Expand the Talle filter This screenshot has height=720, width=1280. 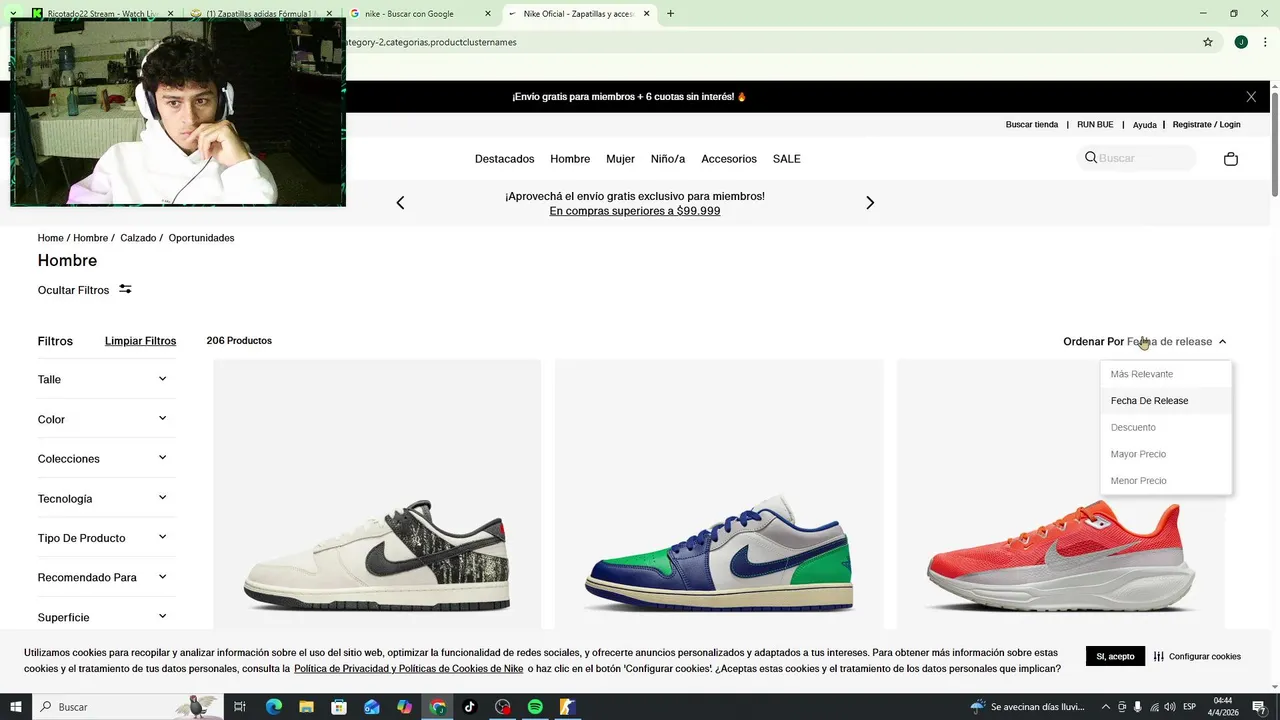106,379
